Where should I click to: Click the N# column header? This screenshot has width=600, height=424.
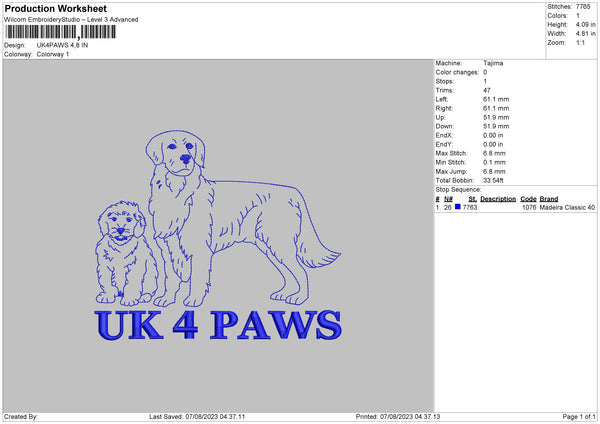click(x=448, y=198)
